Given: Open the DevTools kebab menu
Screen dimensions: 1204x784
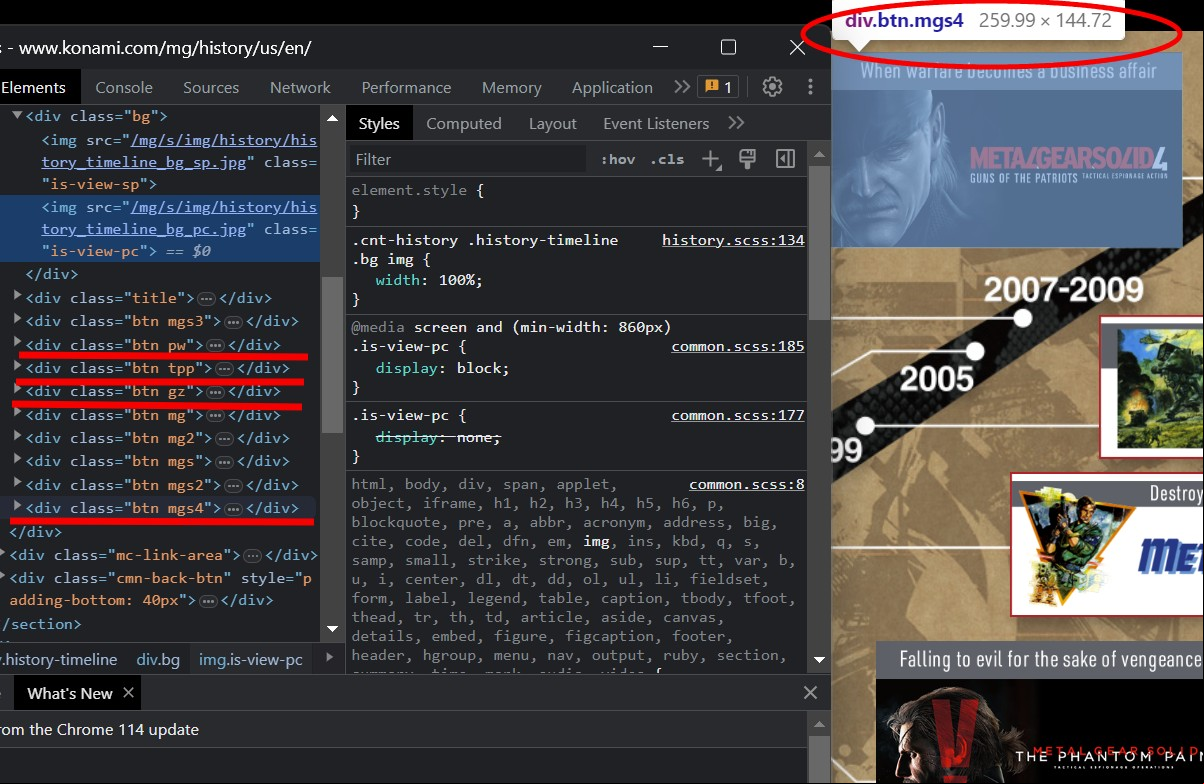Looking at the screenshot, I should click(x=810, y=87).
